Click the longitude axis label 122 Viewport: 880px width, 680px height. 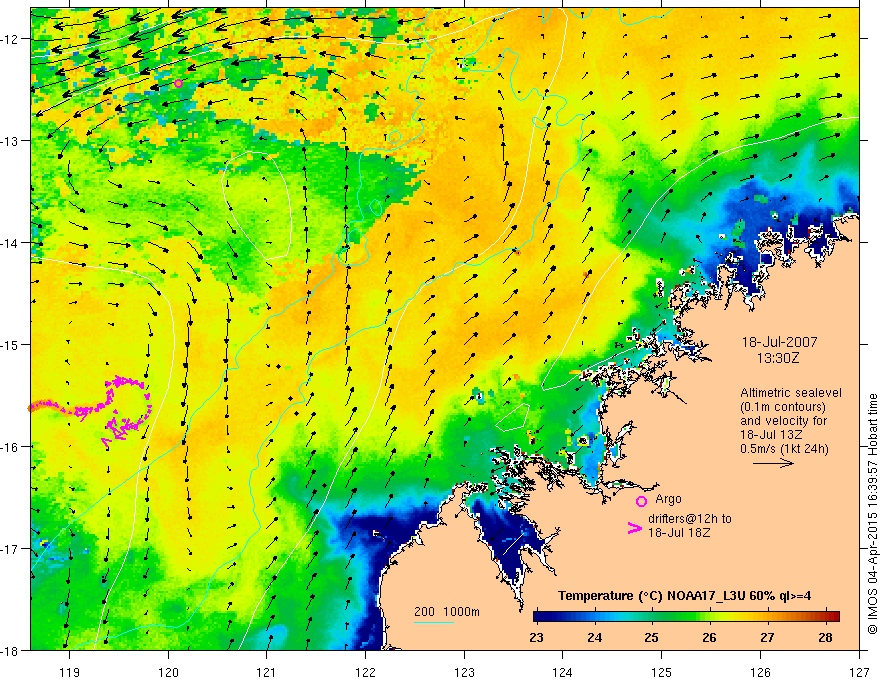coord(365,672)
